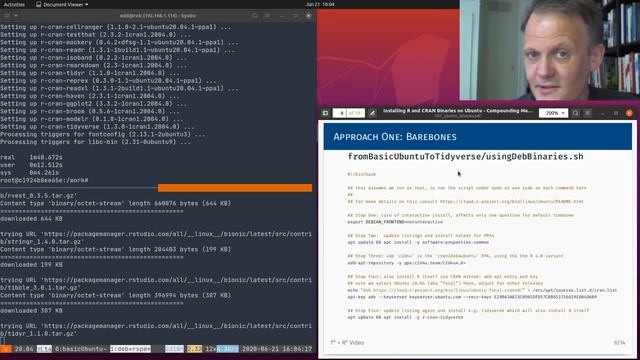Open the cloud.r-project.org README URL in slide
This screenshot has width=640, height=360.
(511, 202)
